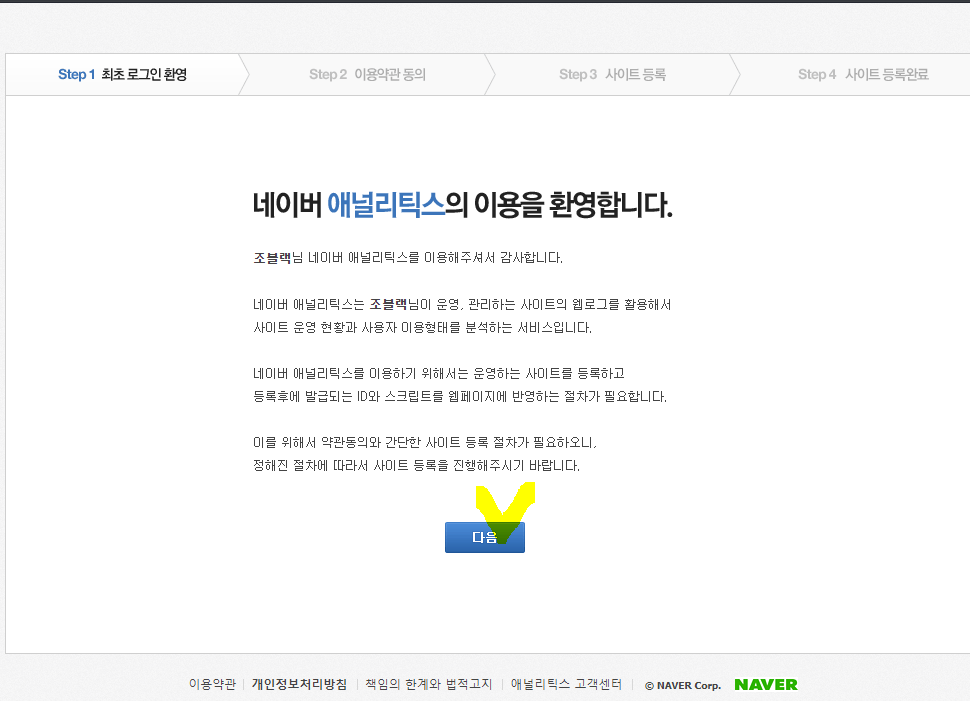970x701 pixels.
Task: Click the line starting 등록후에 발급되는 ID와
Action: [460, 397]
